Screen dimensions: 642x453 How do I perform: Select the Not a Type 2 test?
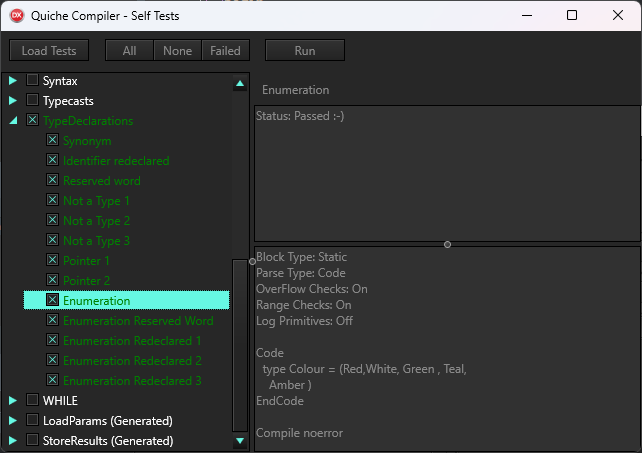tap(96, 221)
